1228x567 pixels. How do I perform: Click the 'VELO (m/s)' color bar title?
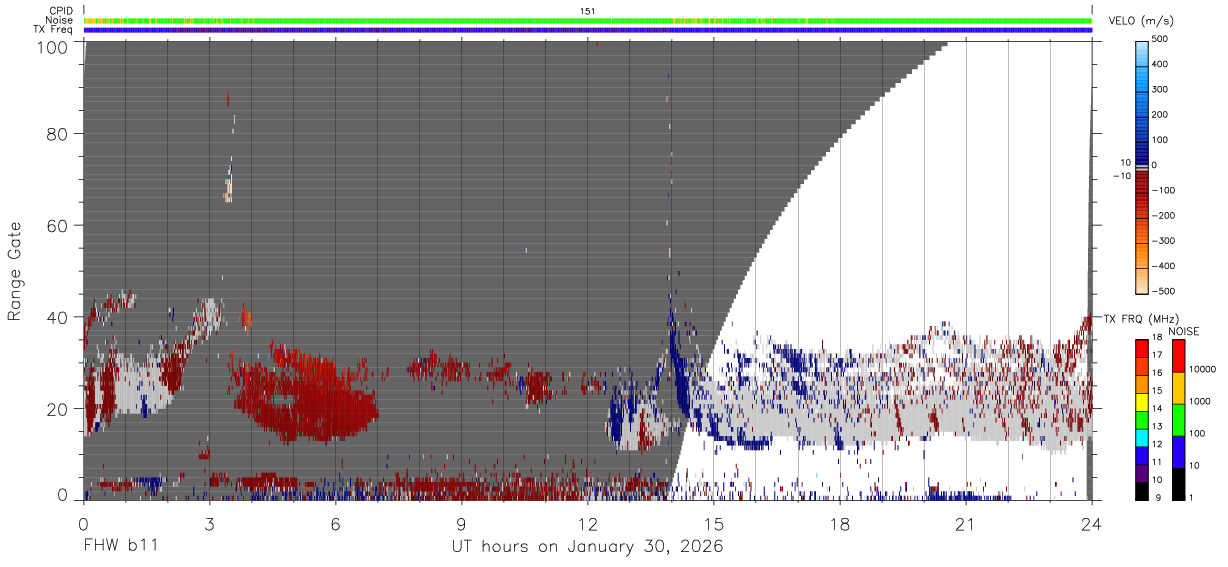point(1143,23)
